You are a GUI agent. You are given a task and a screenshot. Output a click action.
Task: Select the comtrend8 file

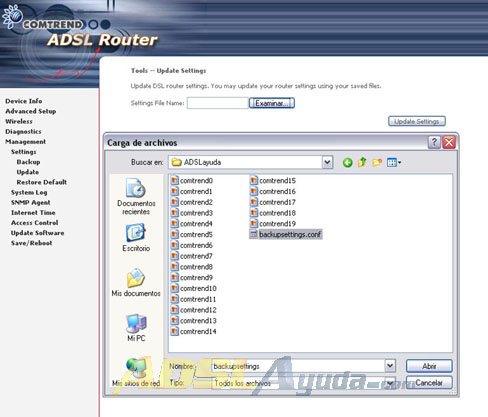pyautogui.click(x=192, y=267)
